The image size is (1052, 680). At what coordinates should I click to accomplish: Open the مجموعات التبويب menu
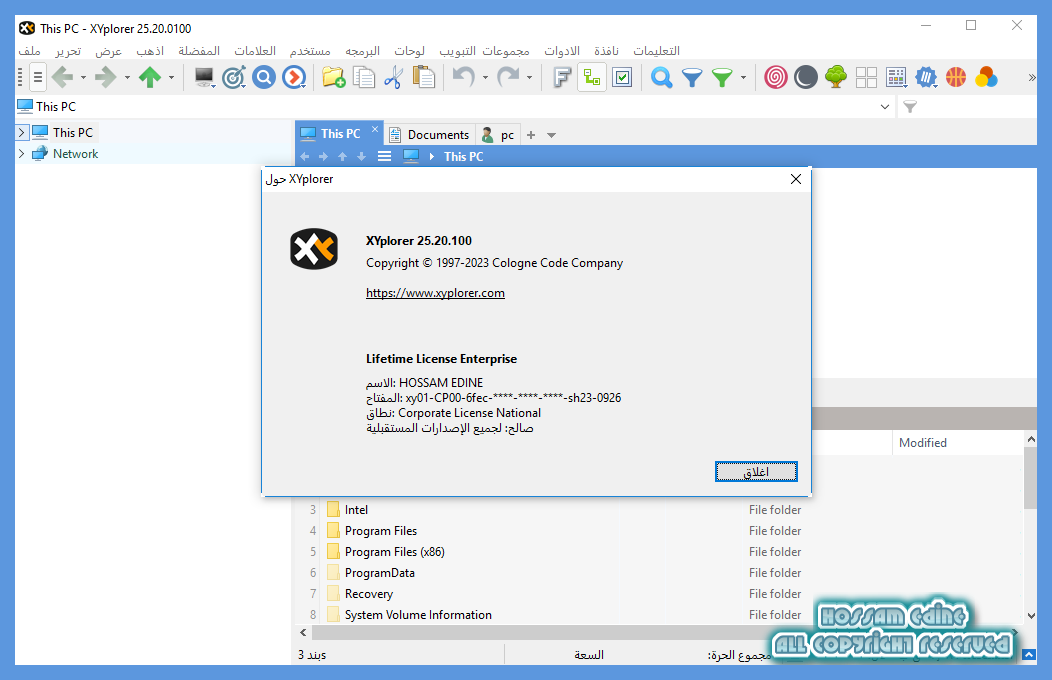point(484,51)
